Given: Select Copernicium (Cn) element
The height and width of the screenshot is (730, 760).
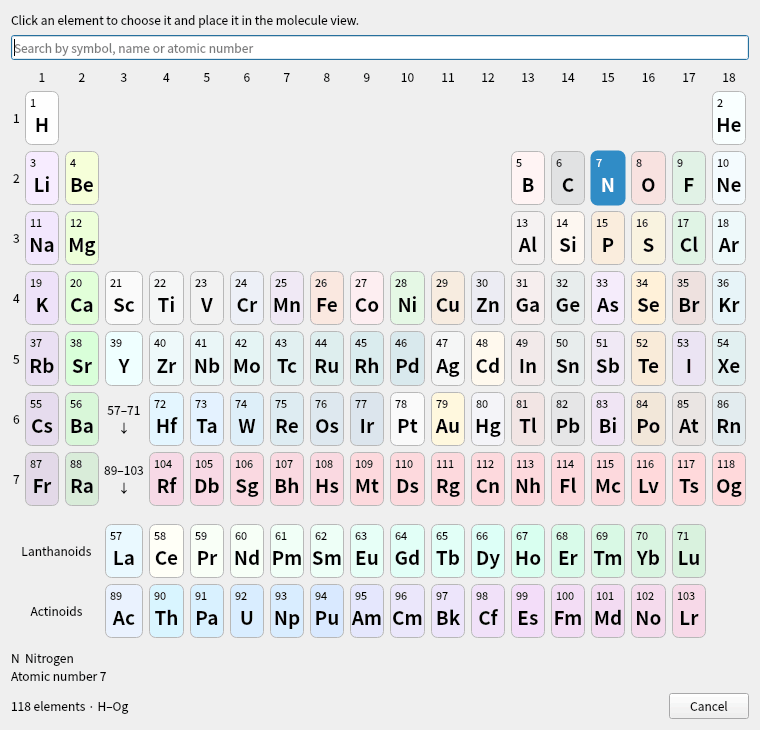Looking at the screenshot, I should point(488,479).
